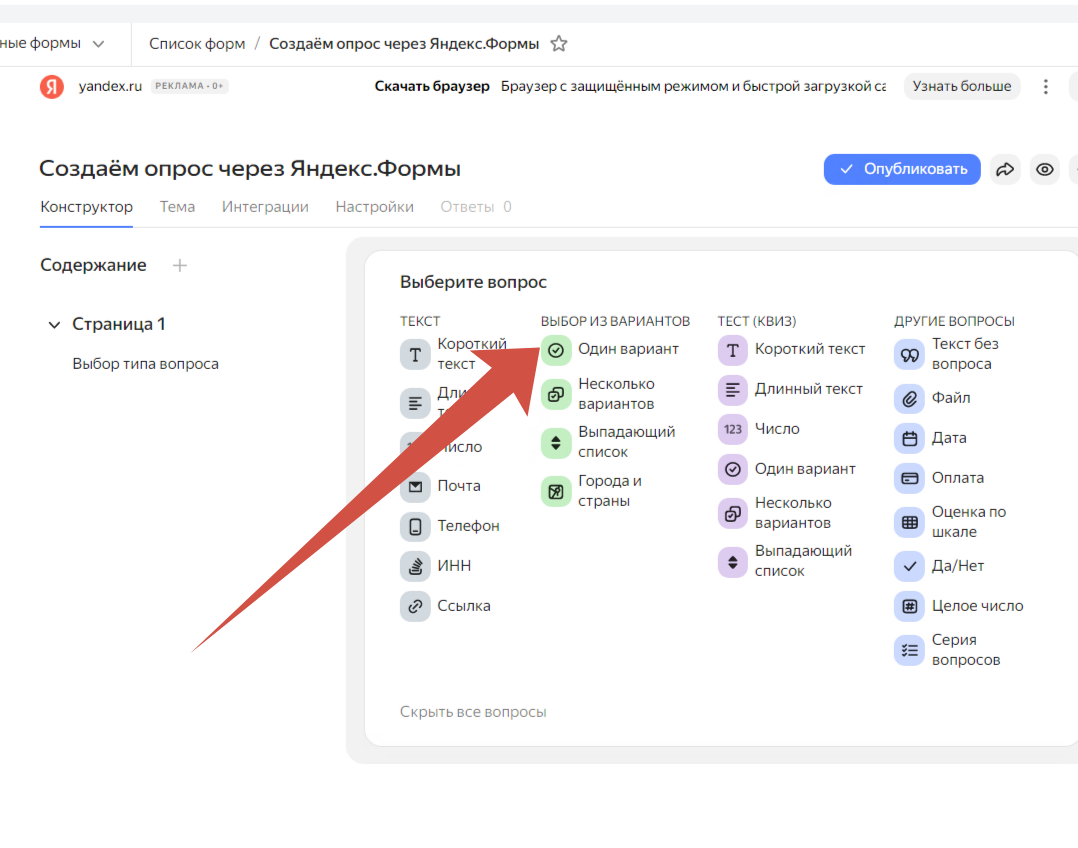Open the Ответы tab

[476, 207]
